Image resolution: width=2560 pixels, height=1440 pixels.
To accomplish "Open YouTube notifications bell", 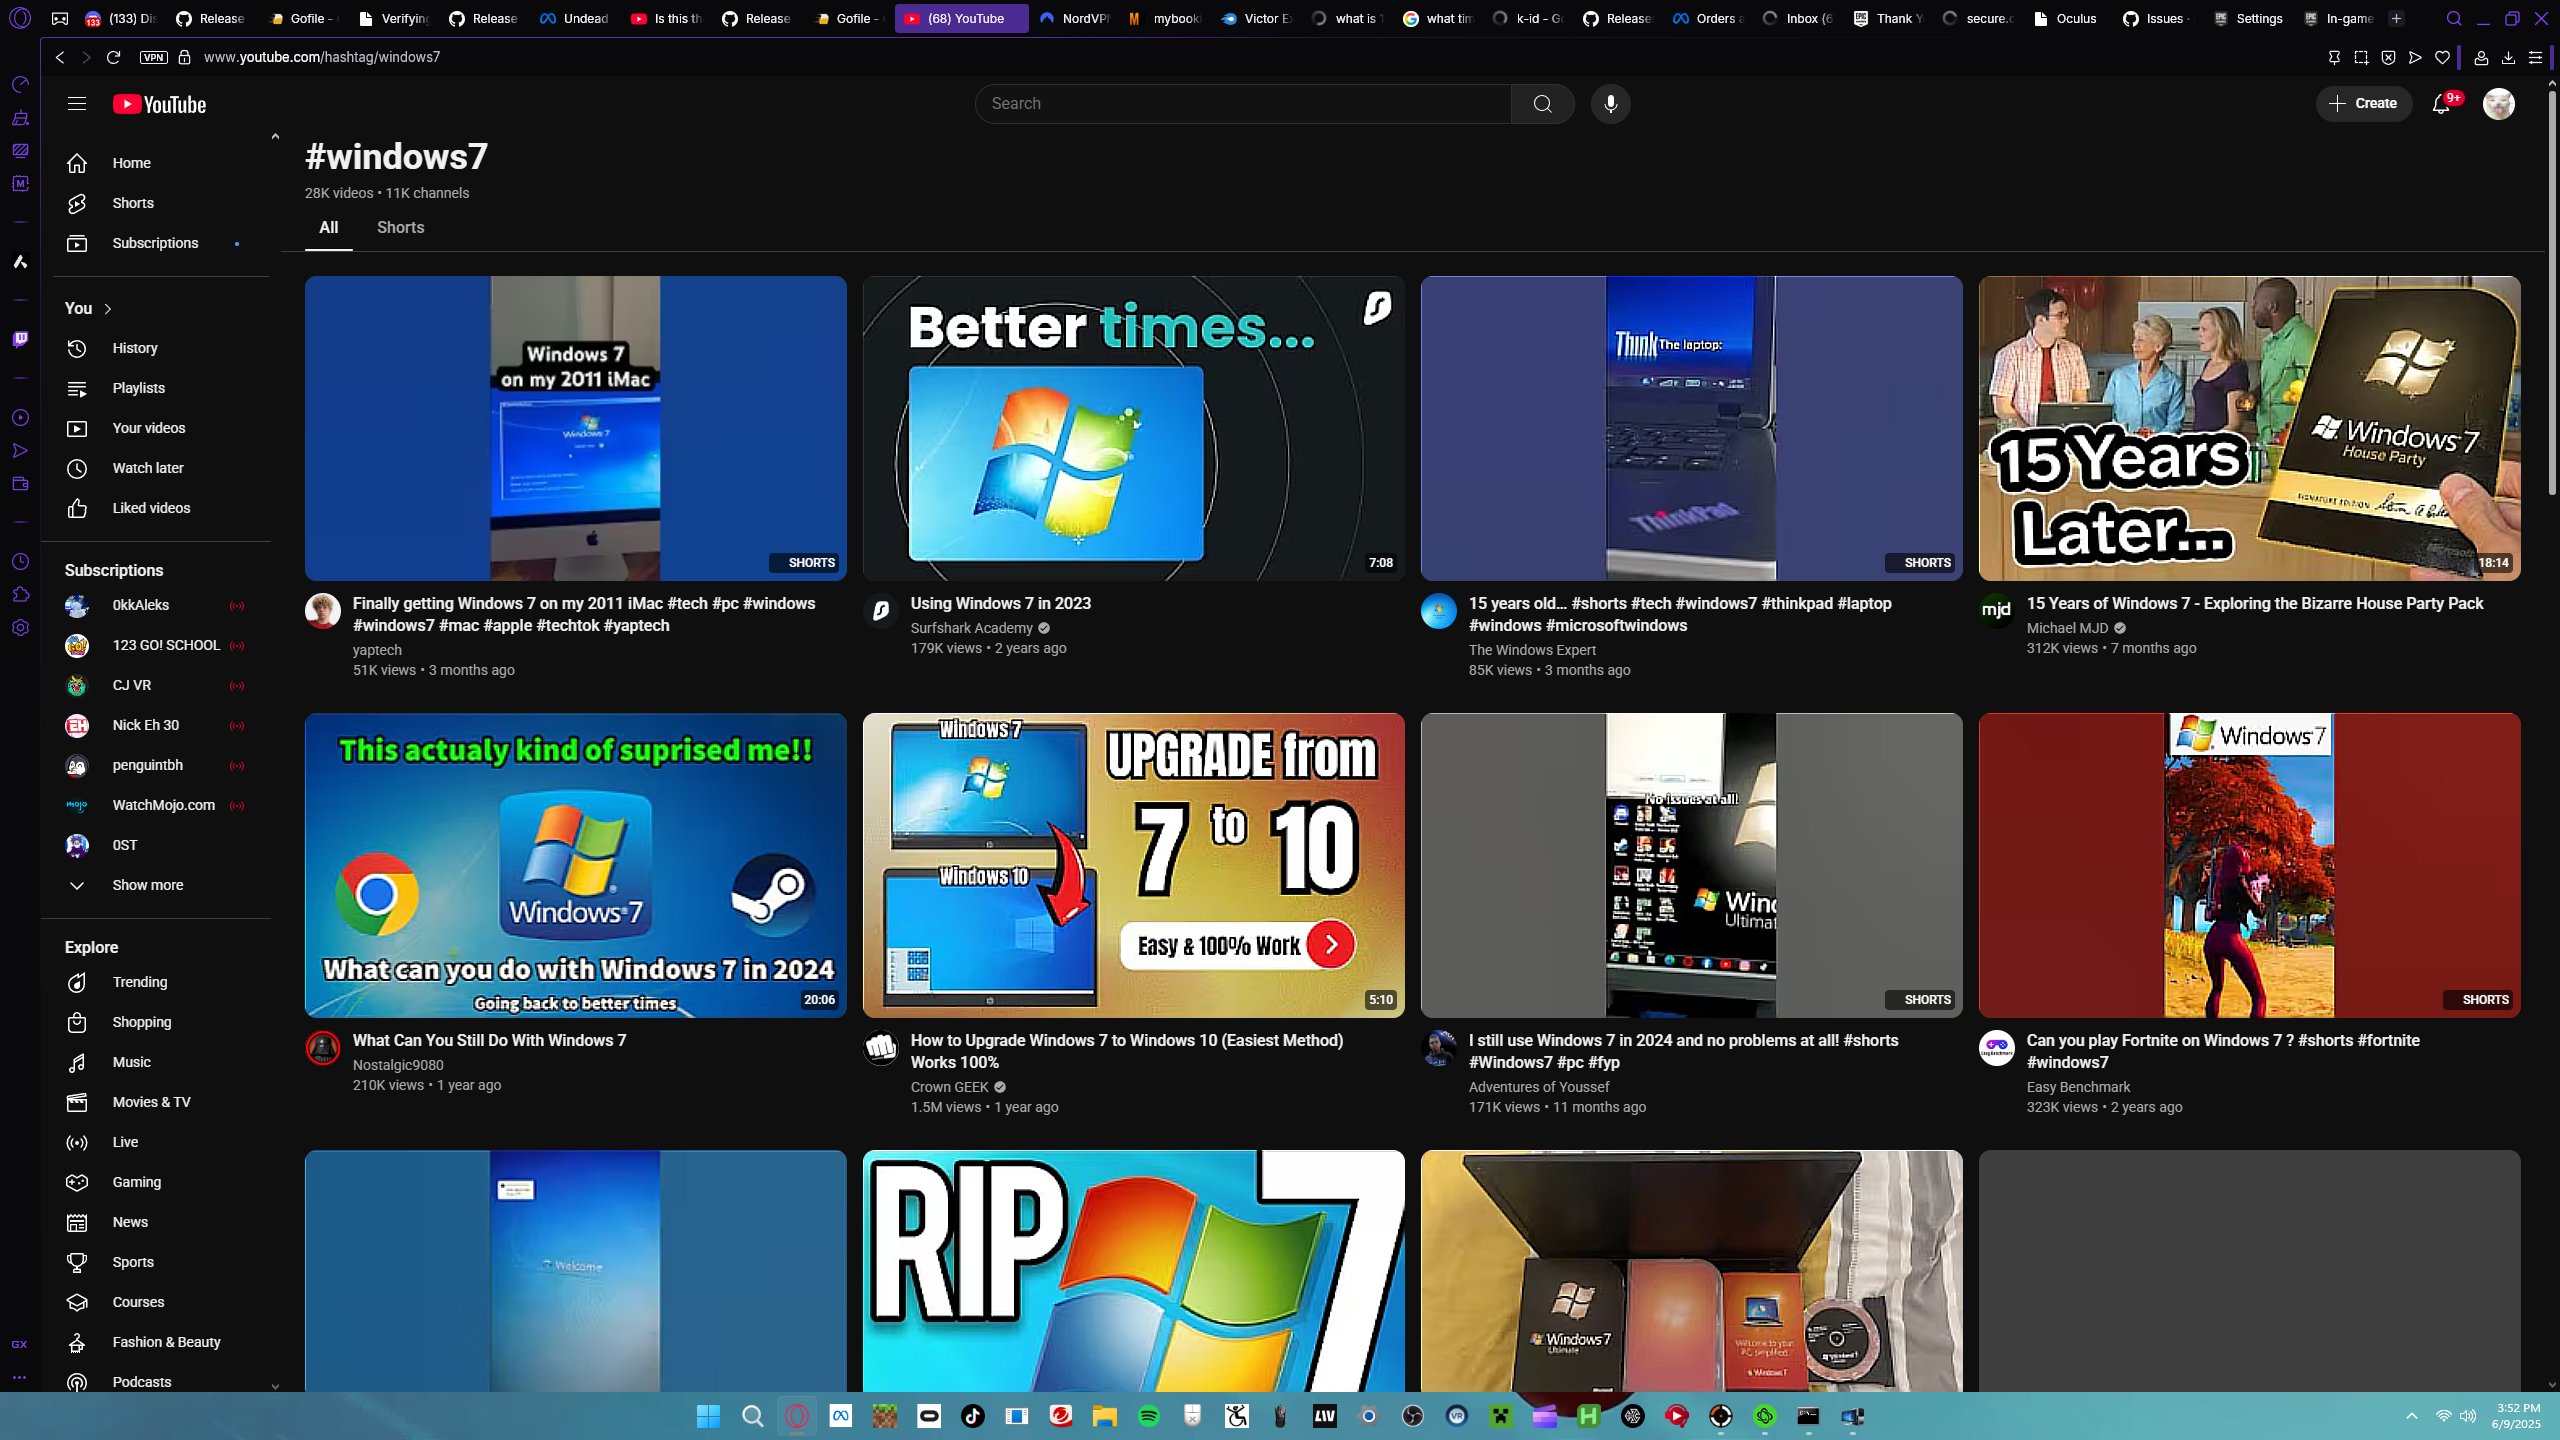I will click(2441, 104).
